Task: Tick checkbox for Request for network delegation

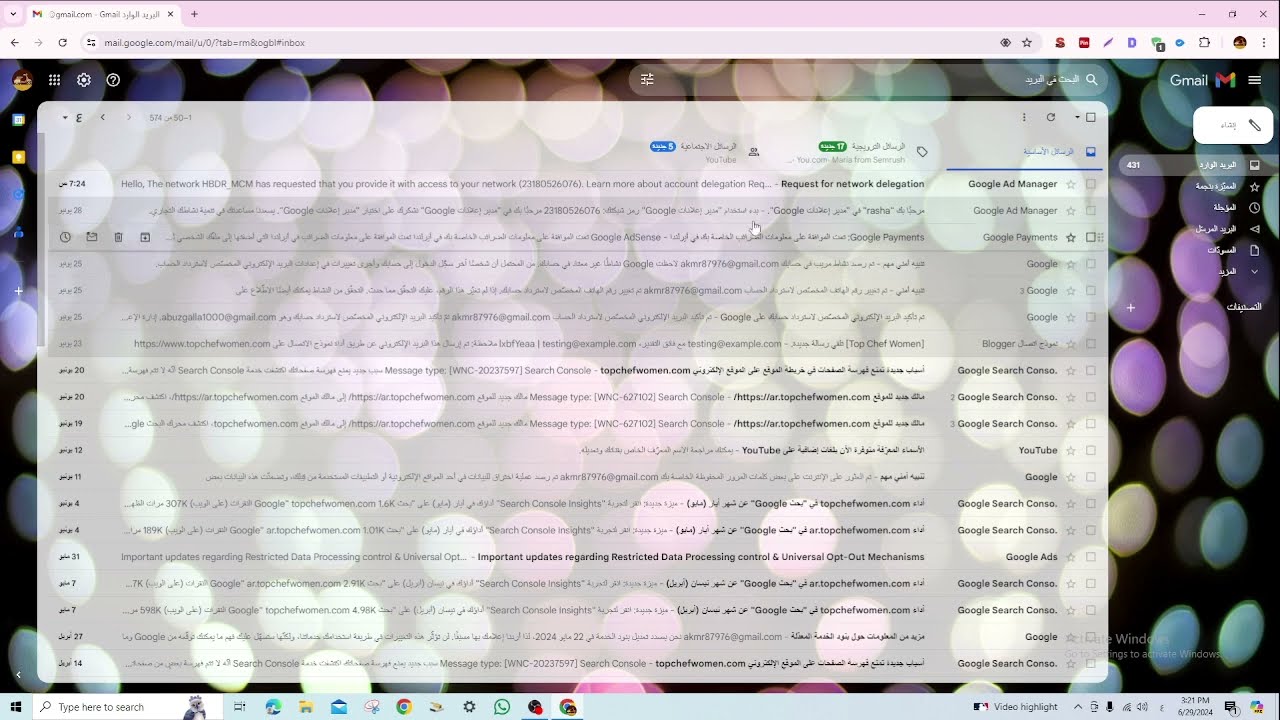Action: [1091, 184]
